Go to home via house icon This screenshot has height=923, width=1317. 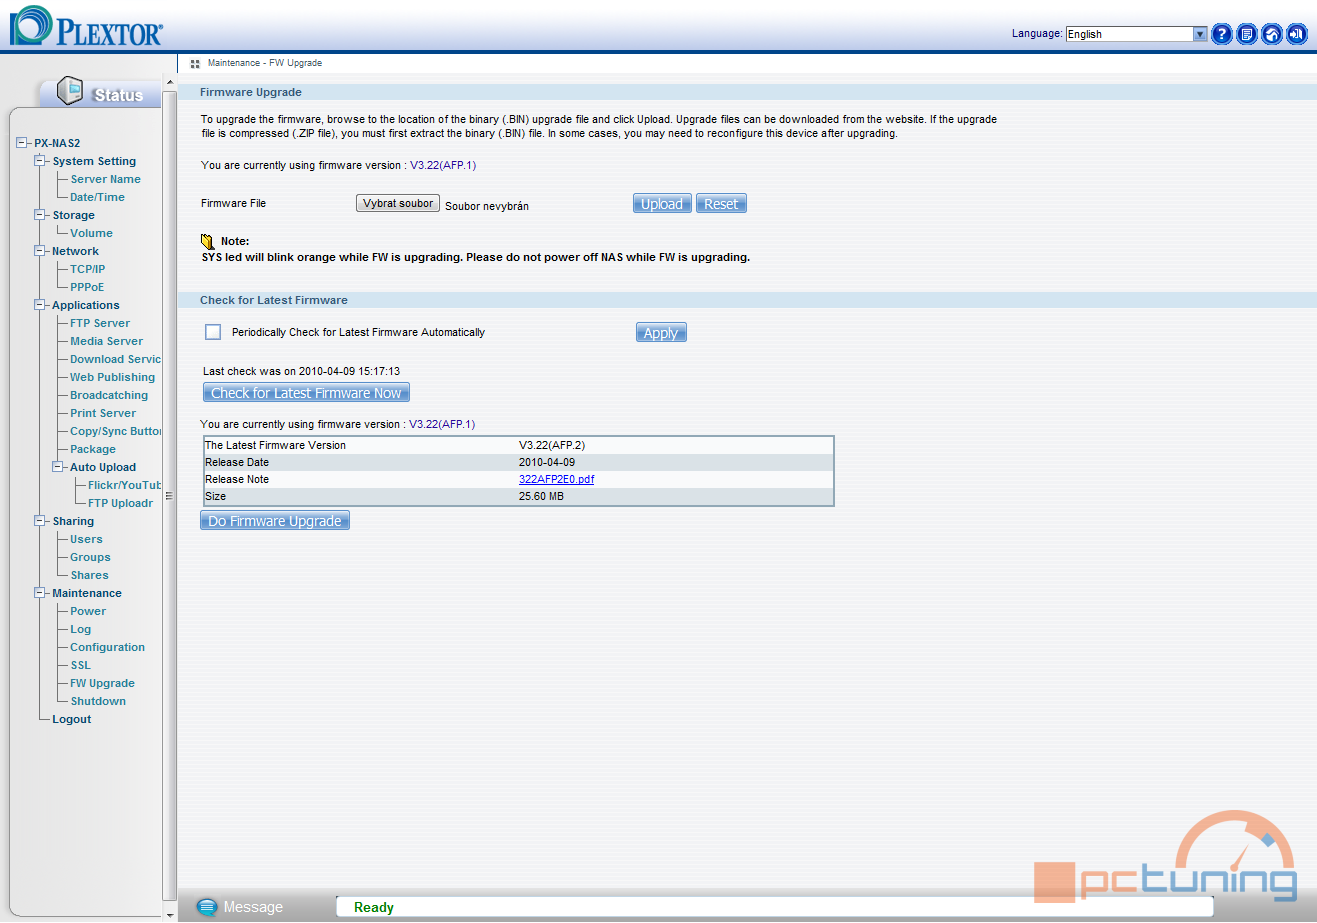[1272, 34]
